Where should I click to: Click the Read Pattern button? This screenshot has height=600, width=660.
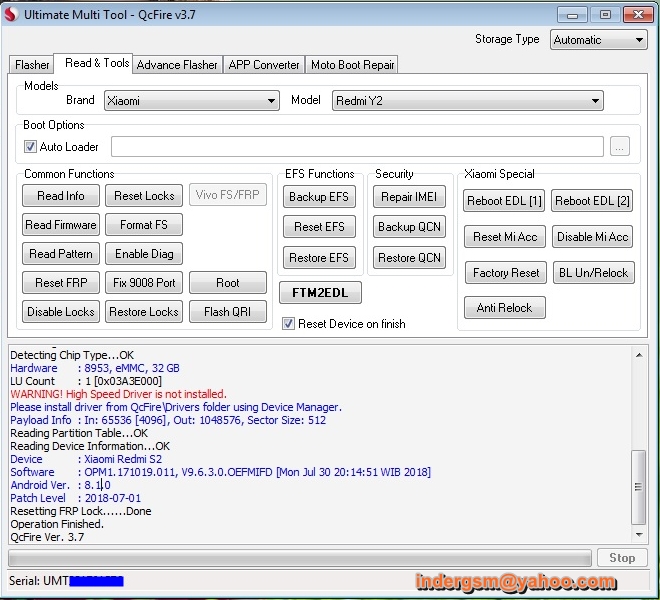click(x=61, y=254)
